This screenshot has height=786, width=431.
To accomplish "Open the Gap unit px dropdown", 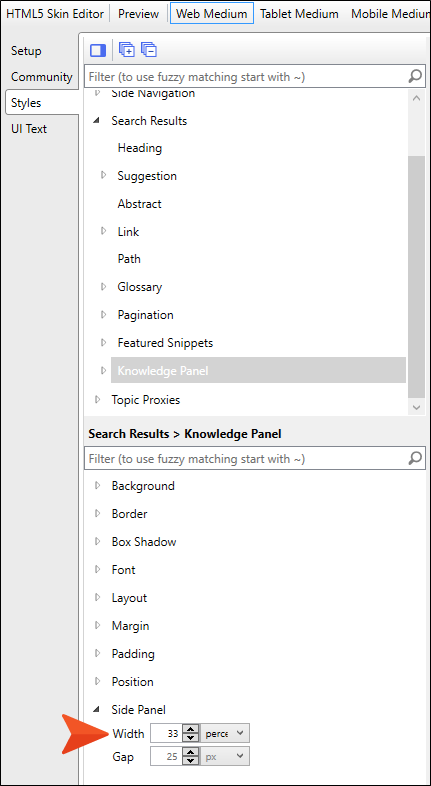I will (x=225, y=756).
